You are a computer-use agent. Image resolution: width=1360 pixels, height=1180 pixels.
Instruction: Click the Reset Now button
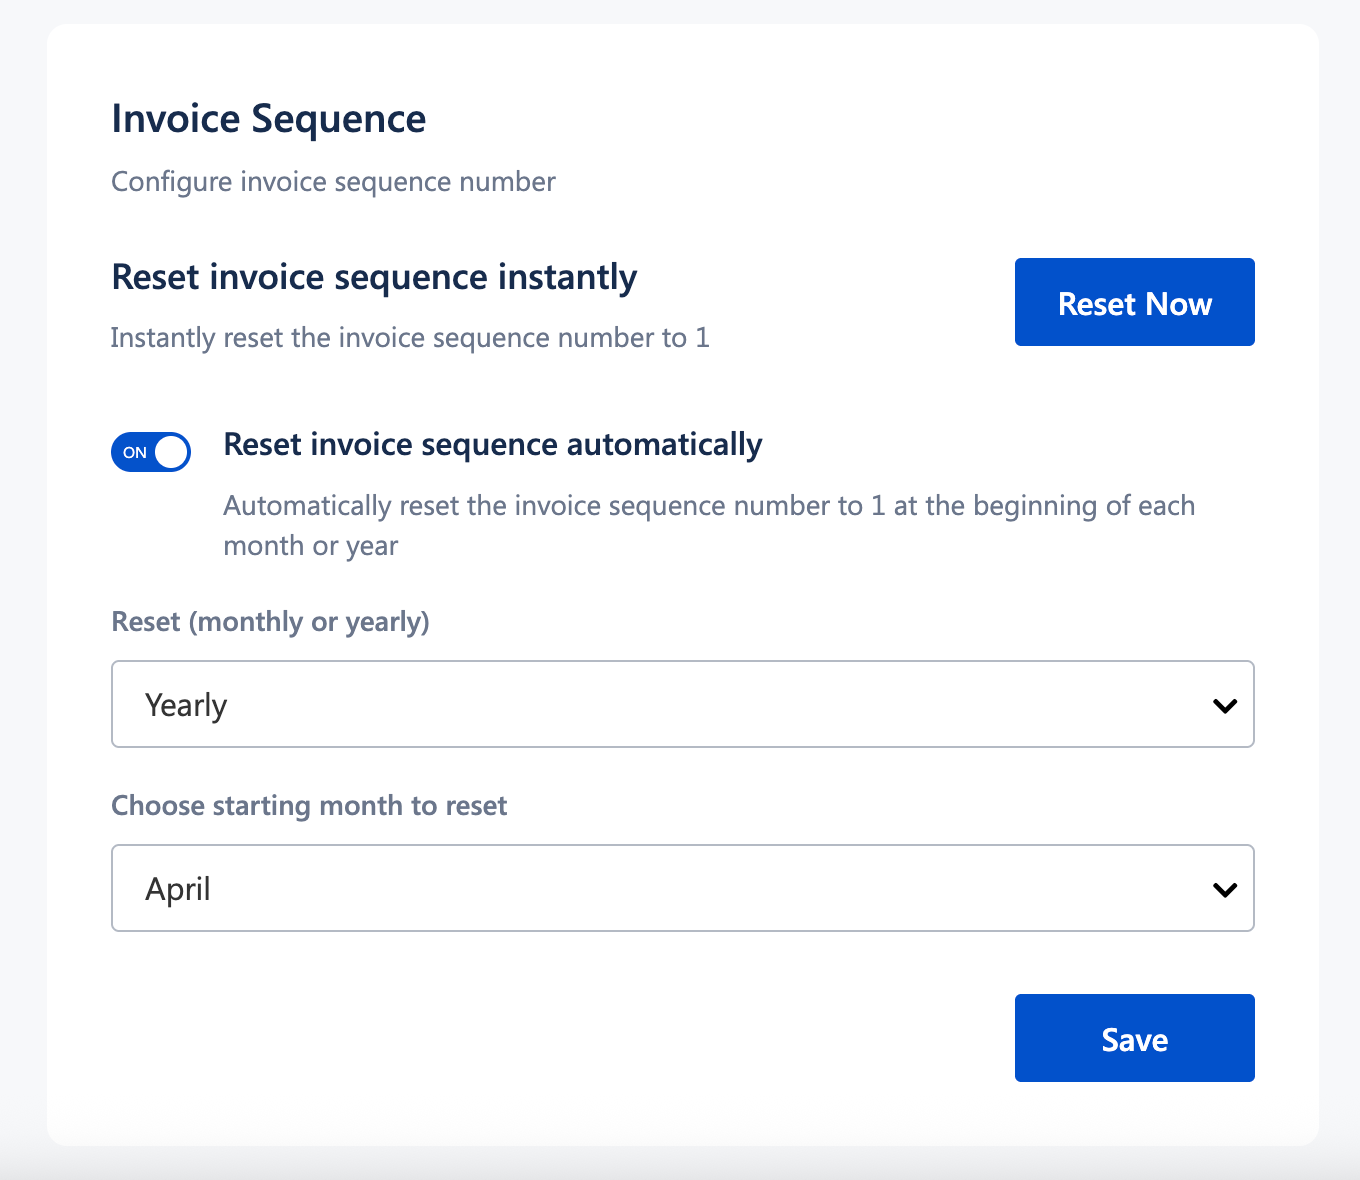click(1134, 302)
